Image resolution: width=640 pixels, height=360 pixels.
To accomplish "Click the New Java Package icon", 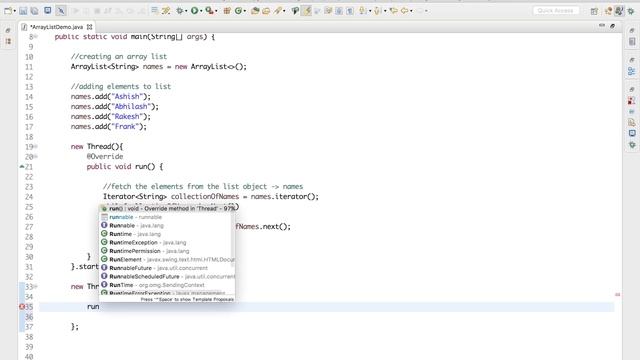I will [x=227, y=11].
